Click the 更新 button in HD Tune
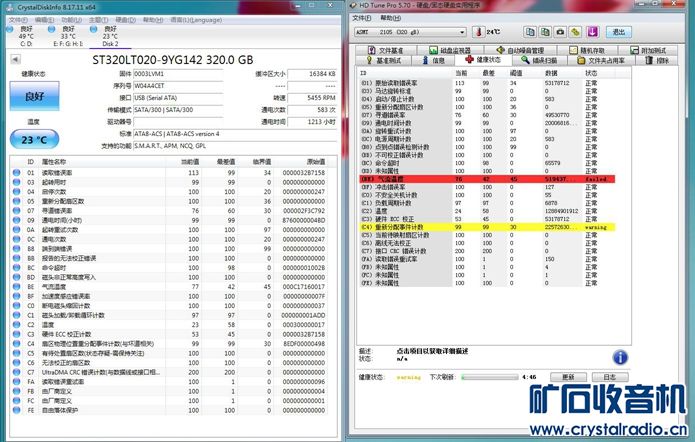 [x=568, y=377]
